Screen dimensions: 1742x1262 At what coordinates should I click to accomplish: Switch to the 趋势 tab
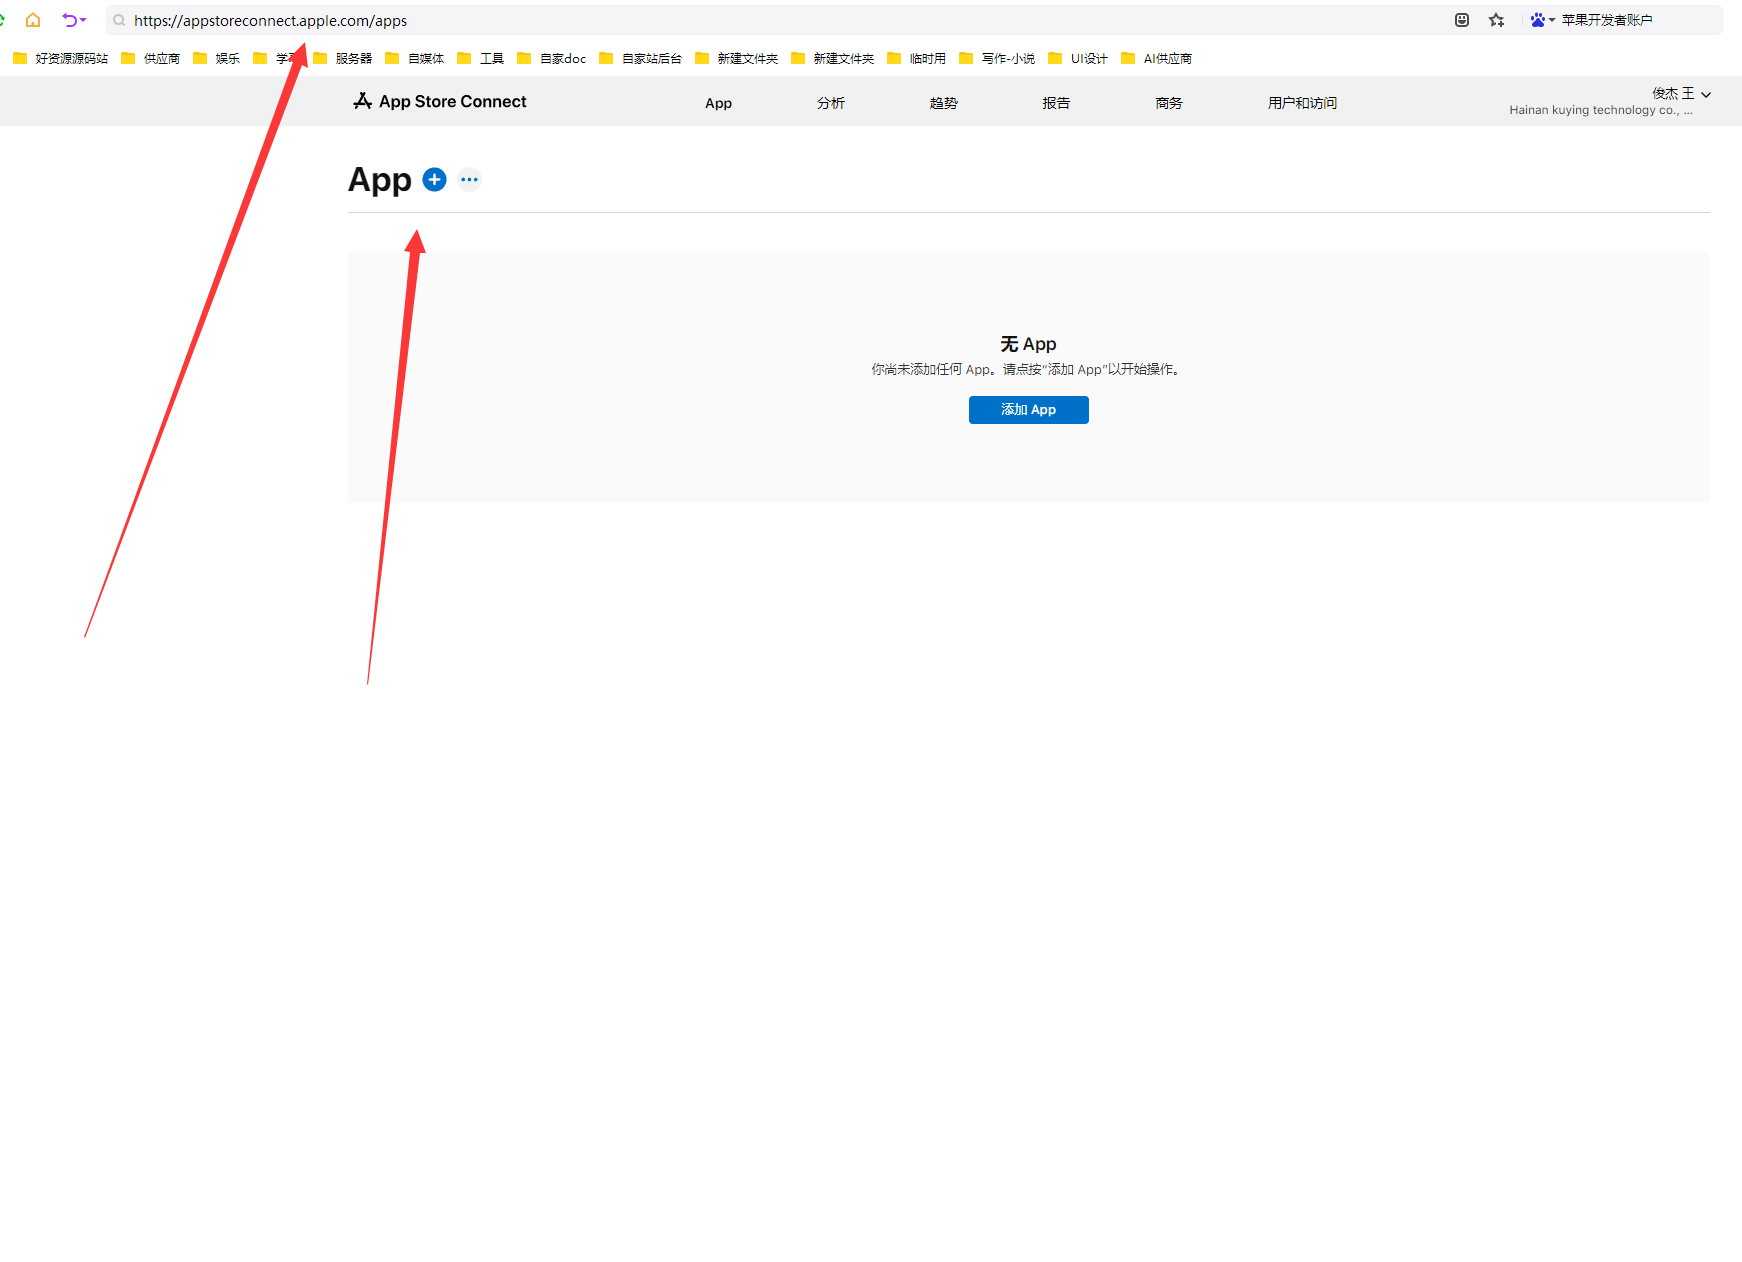pyautogui.click(x=944, y=103)
